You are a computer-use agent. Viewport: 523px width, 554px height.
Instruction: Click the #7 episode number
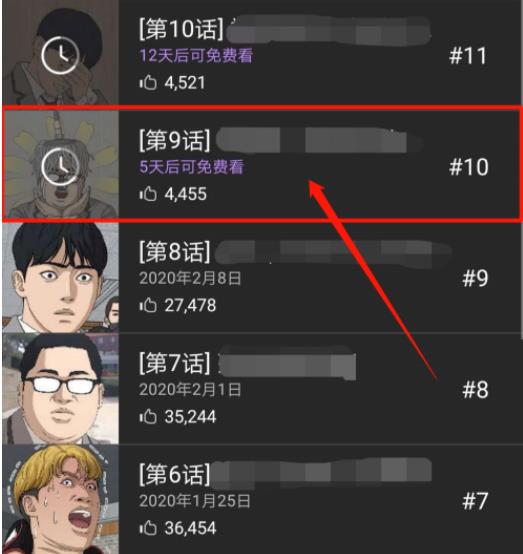coord(475,501)
